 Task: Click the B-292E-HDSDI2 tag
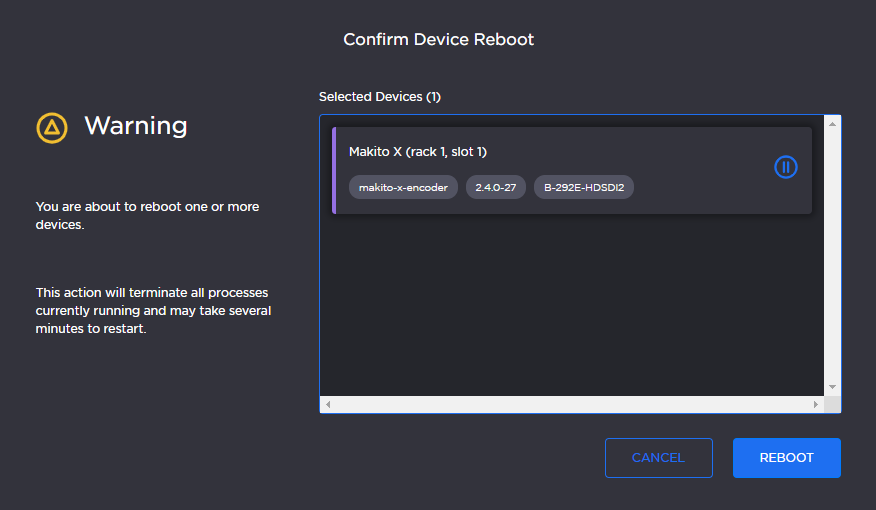[583, 187]
